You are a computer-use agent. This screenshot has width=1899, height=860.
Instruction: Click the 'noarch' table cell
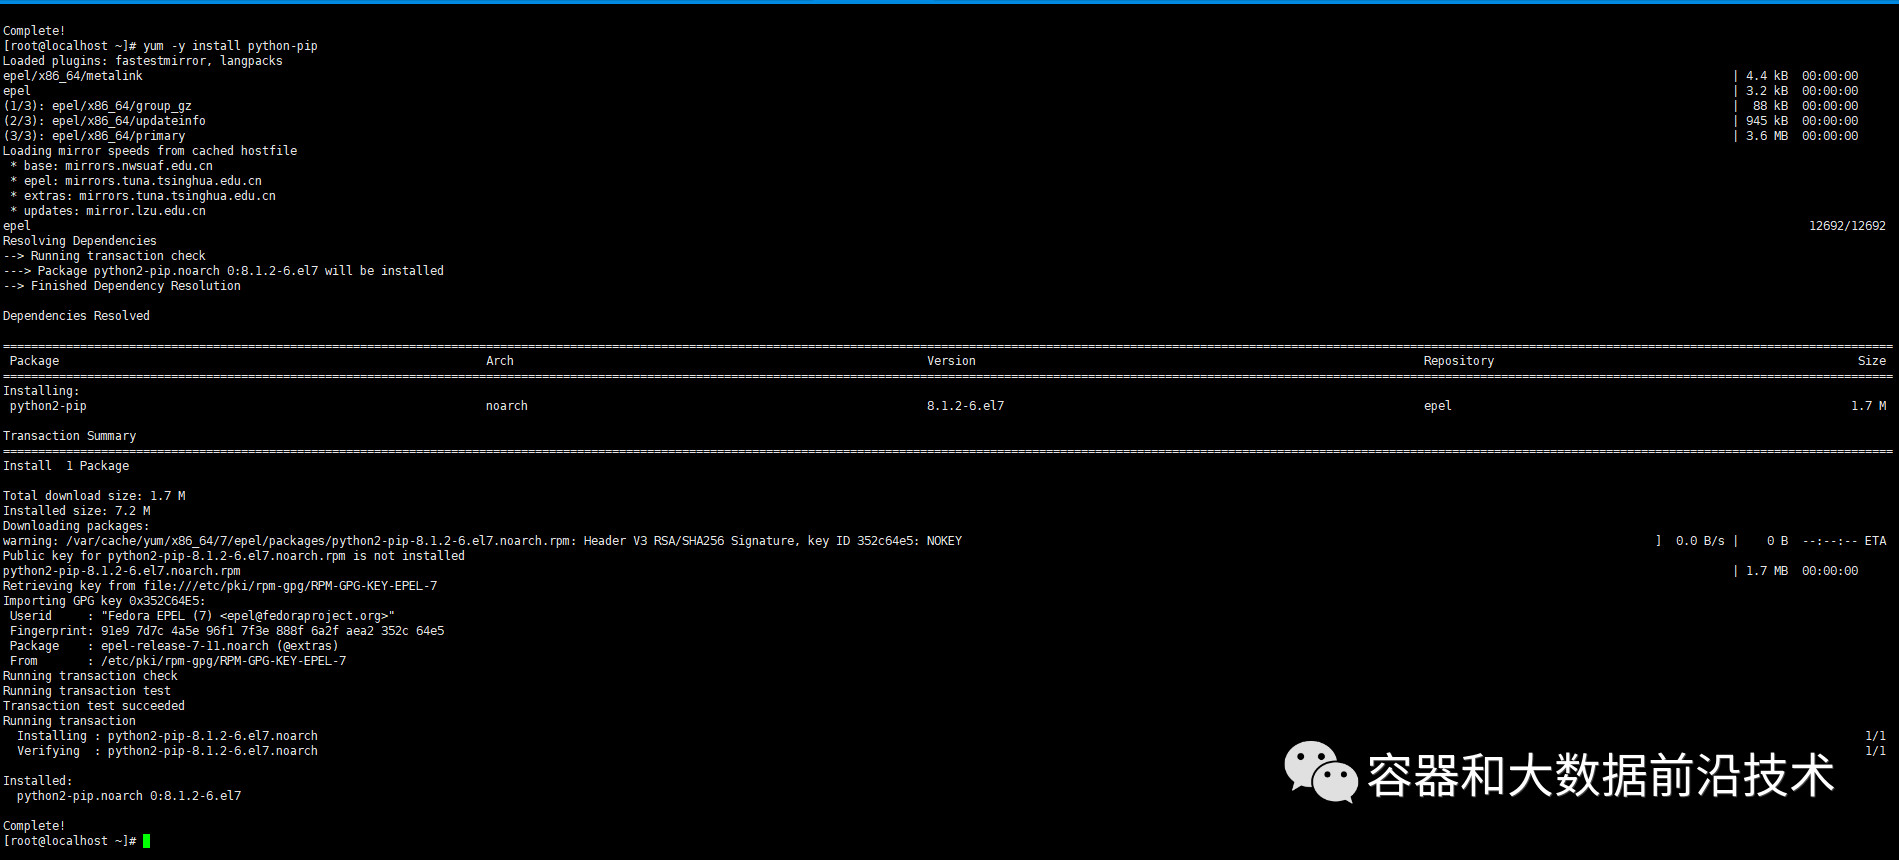(x=507, y=406)
